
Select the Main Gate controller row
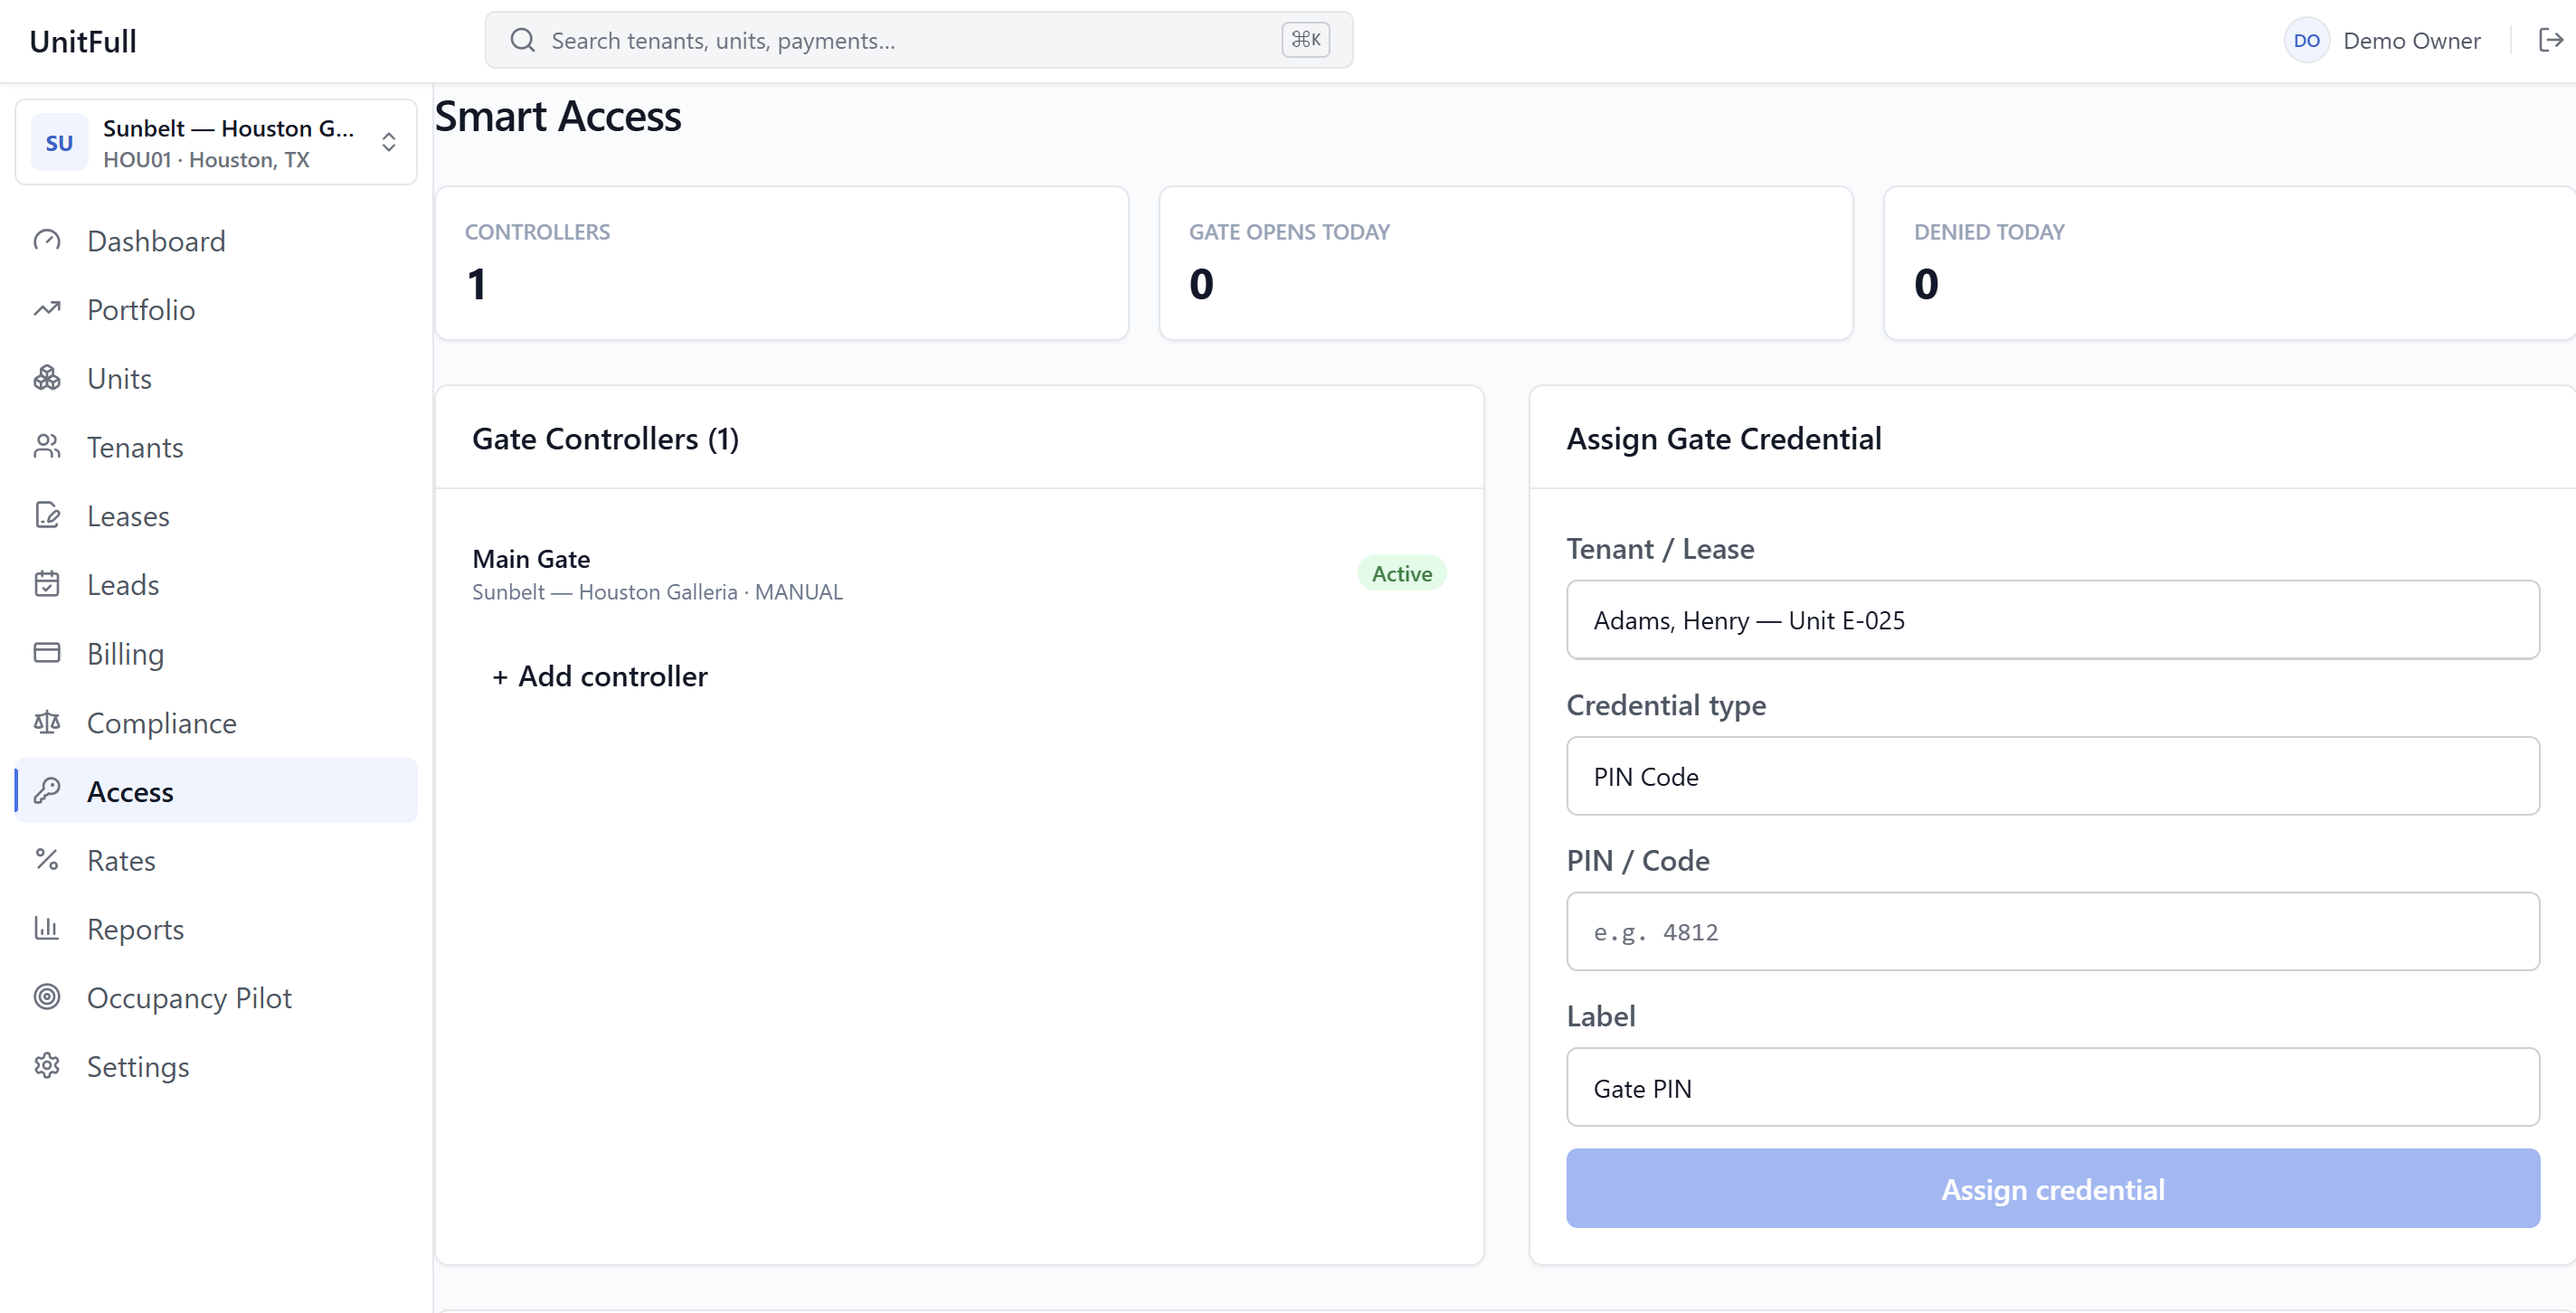[x=959, y=574]
